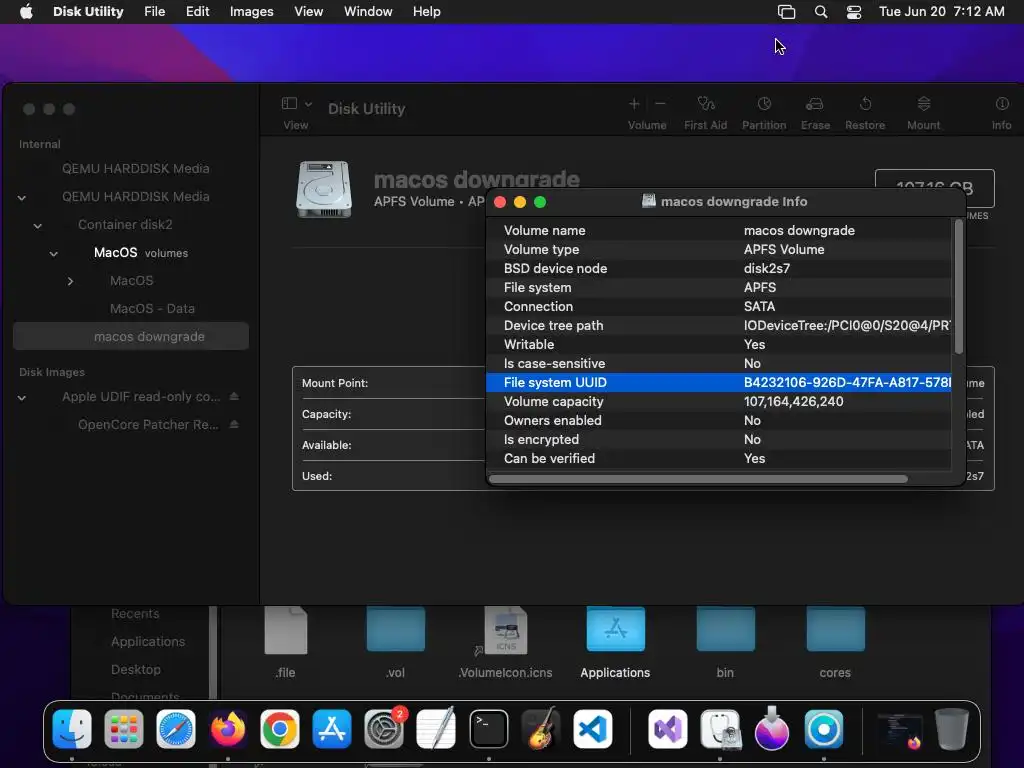Screen dimensions: 1024x768
Task: Open Desktop in Finder sidebar
Action: point(136,669)
